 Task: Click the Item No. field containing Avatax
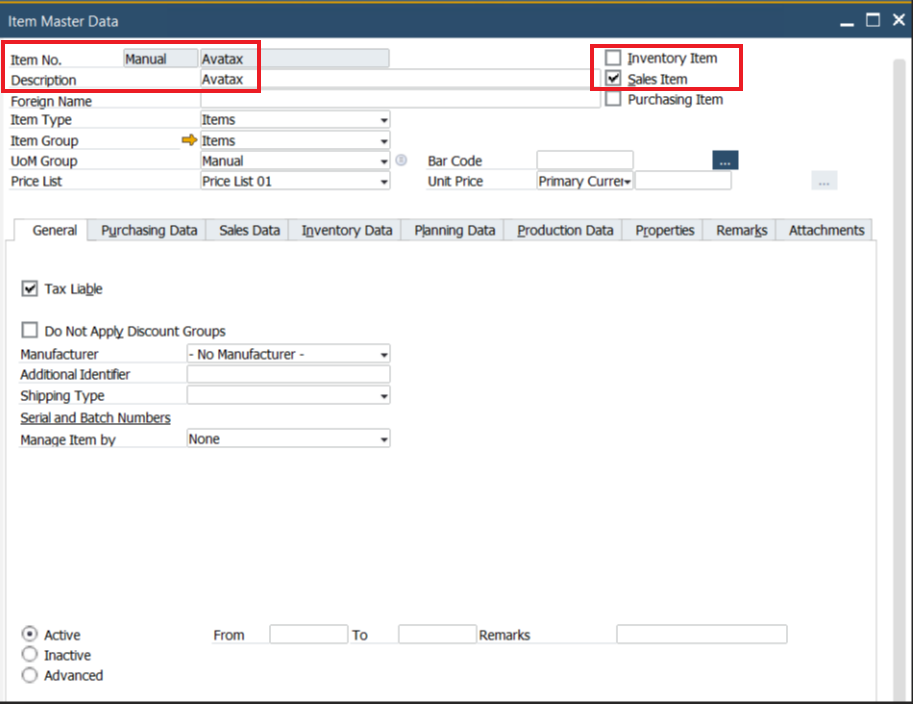pyautogui.click(x=295, y=59)
